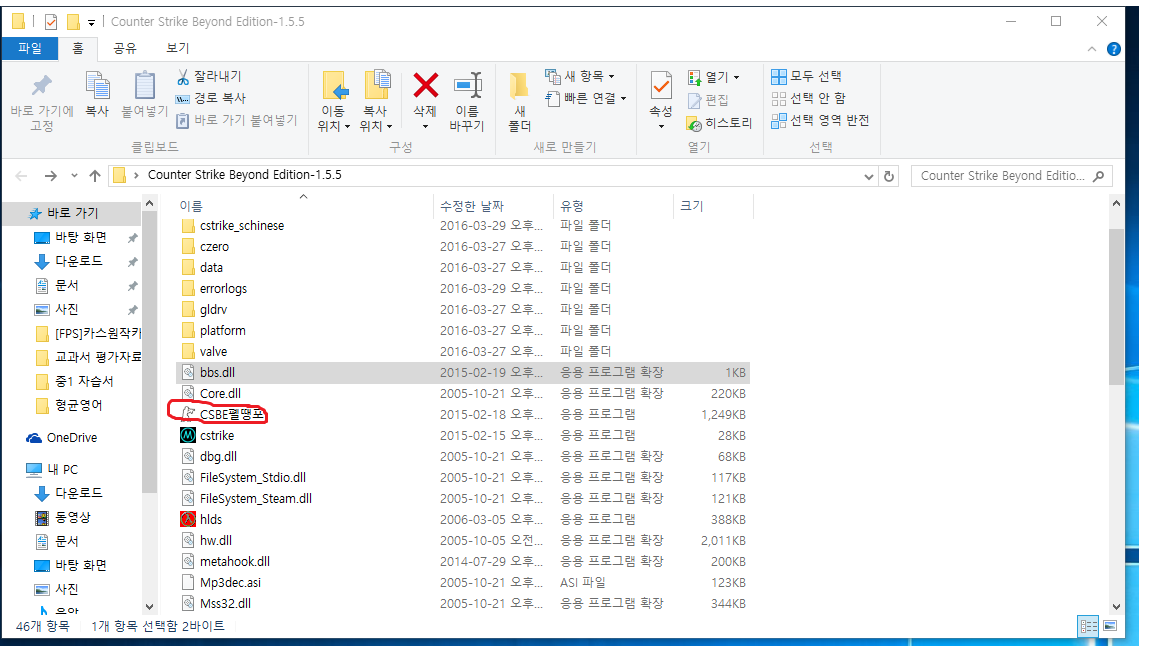Switch to the Home (홈) tab

point(78,48)
